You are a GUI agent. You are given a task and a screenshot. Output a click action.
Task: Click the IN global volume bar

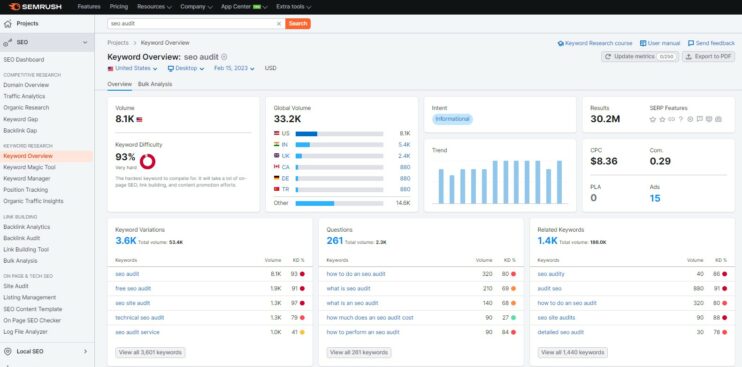tap(339, 145)
